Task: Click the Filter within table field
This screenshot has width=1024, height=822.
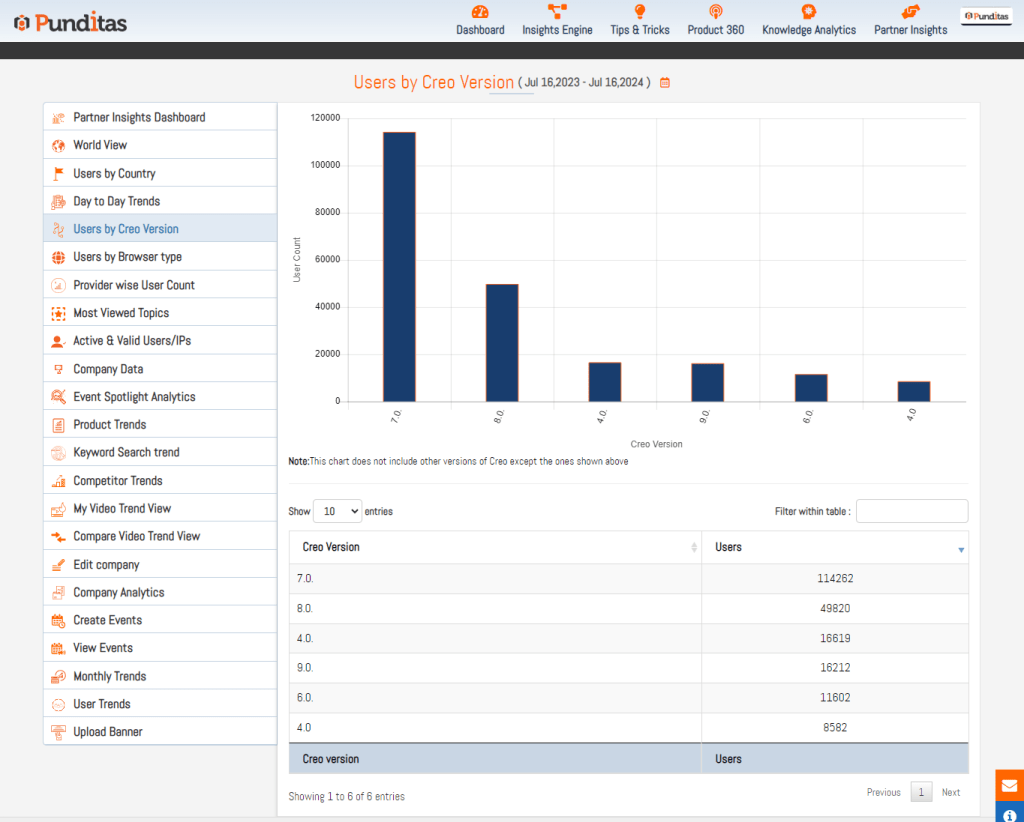Action: pyautogui.click(x=911, y=511)
